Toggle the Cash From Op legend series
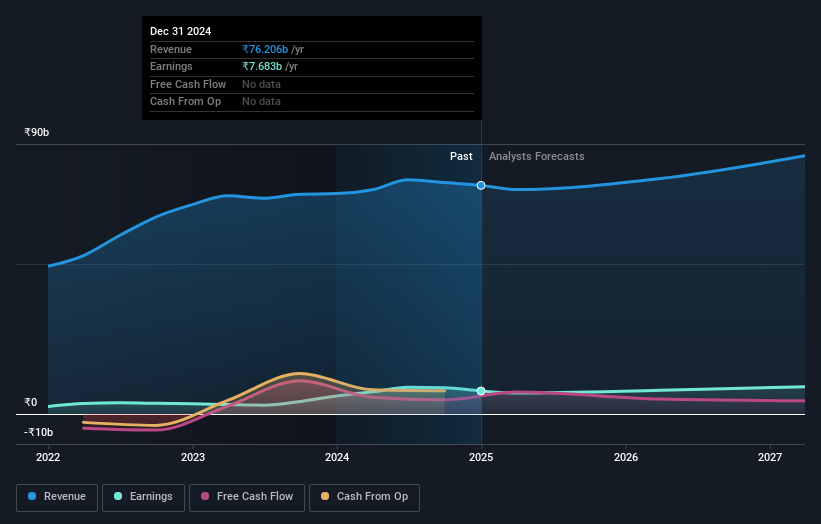The width and height of the screenshot is (821, 524). (x=364, y=497)
